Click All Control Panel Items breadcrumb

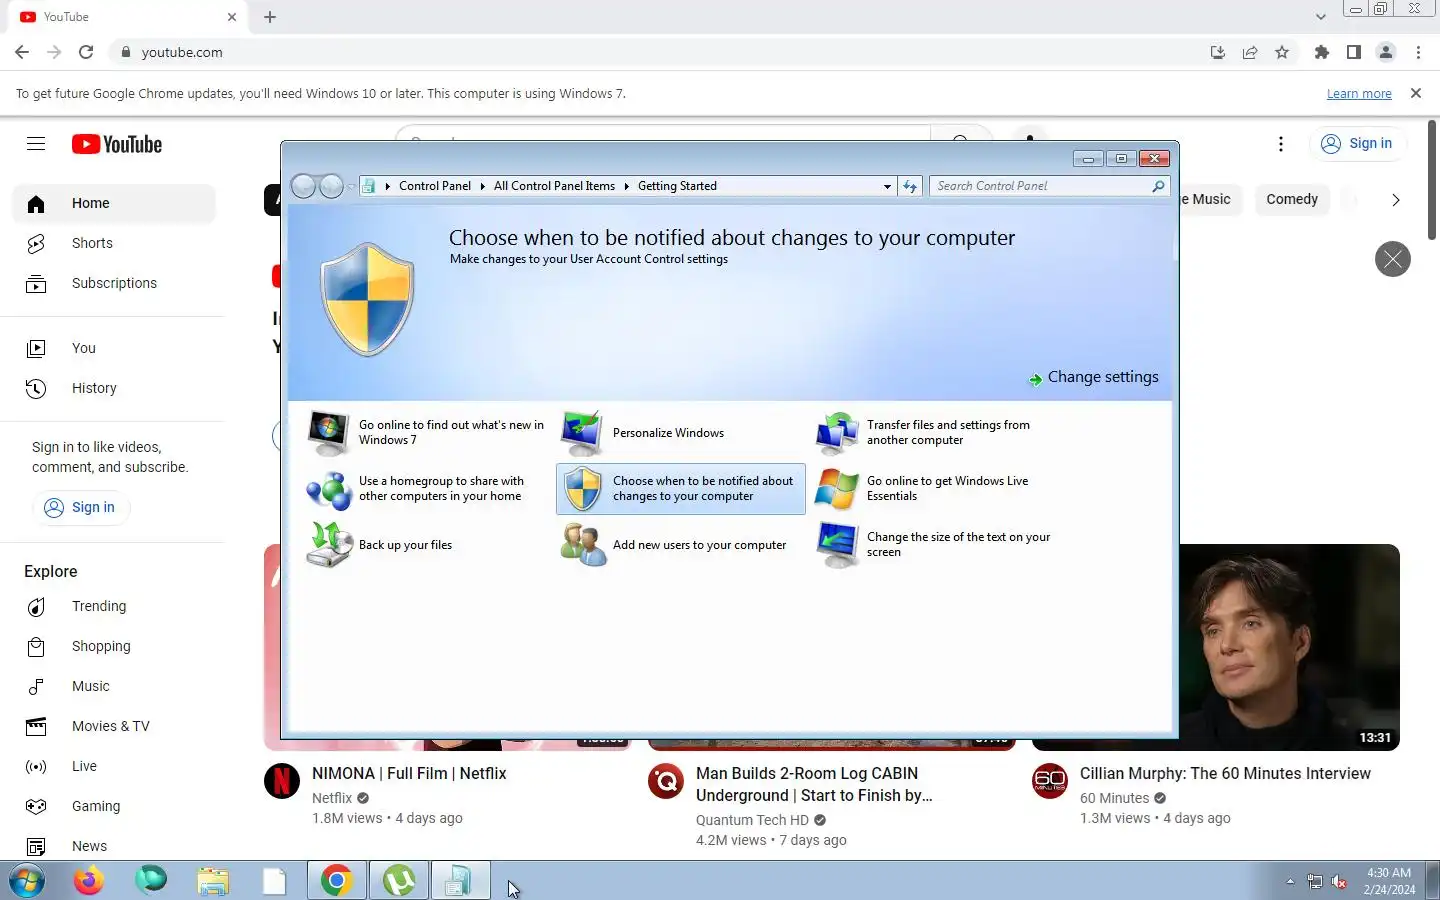click(x=554, y=186)
